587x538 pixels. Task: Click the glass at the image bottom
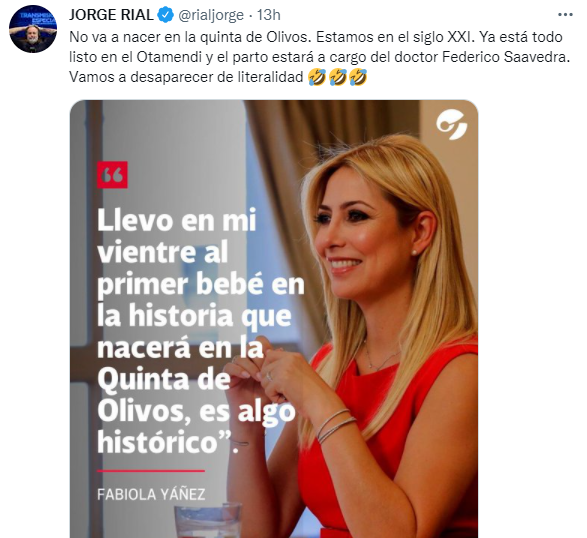[x=208, y=521]
